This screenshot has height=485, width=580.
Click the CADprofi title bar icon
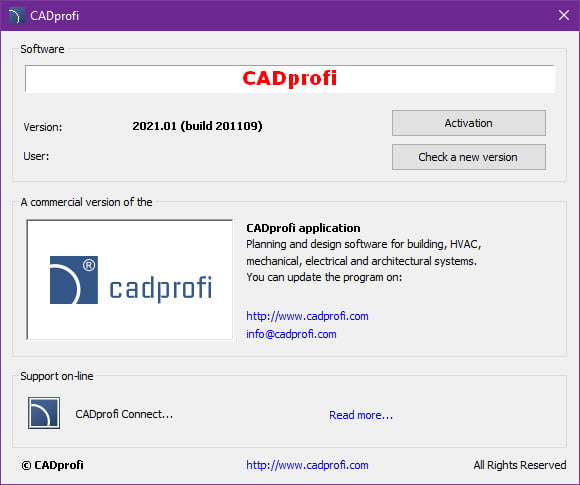tap(16, 16)
